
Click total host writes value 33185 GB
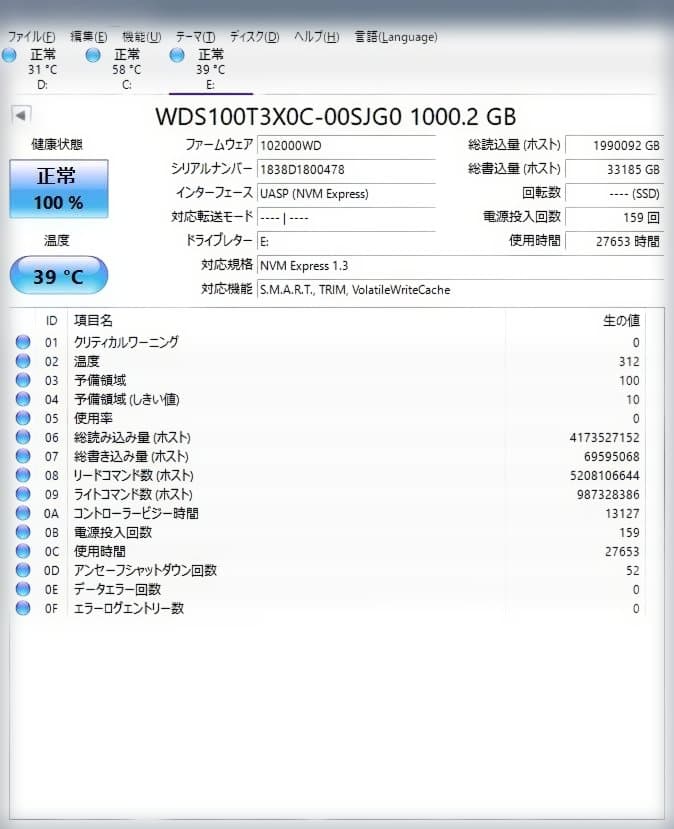click(x=614, y=170)
